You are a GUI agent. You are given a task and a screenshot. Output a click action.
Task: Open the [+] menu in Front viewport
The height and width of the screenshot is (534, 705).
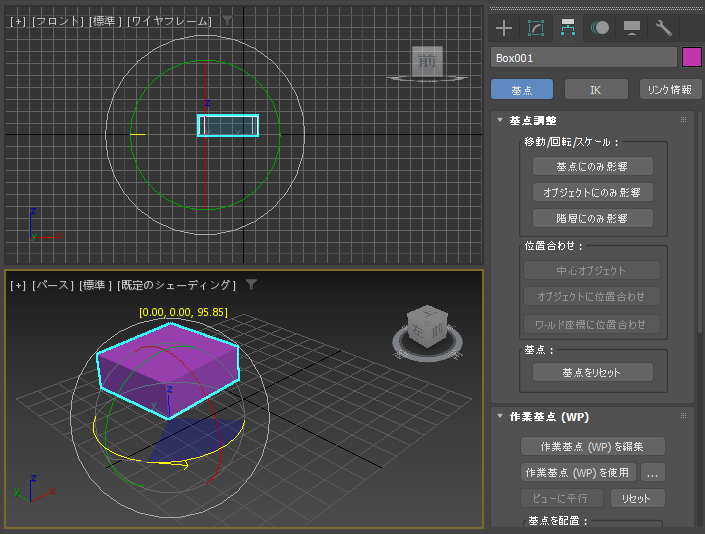coord(18,21)
